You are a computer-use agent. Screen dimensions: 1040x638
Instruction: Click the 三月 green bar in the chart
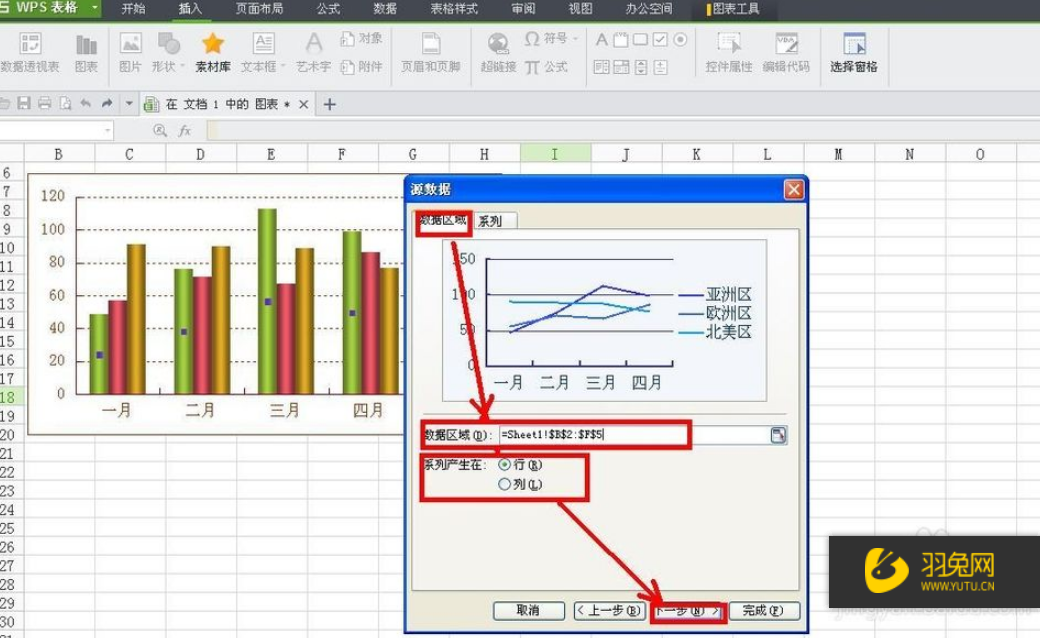268,302
